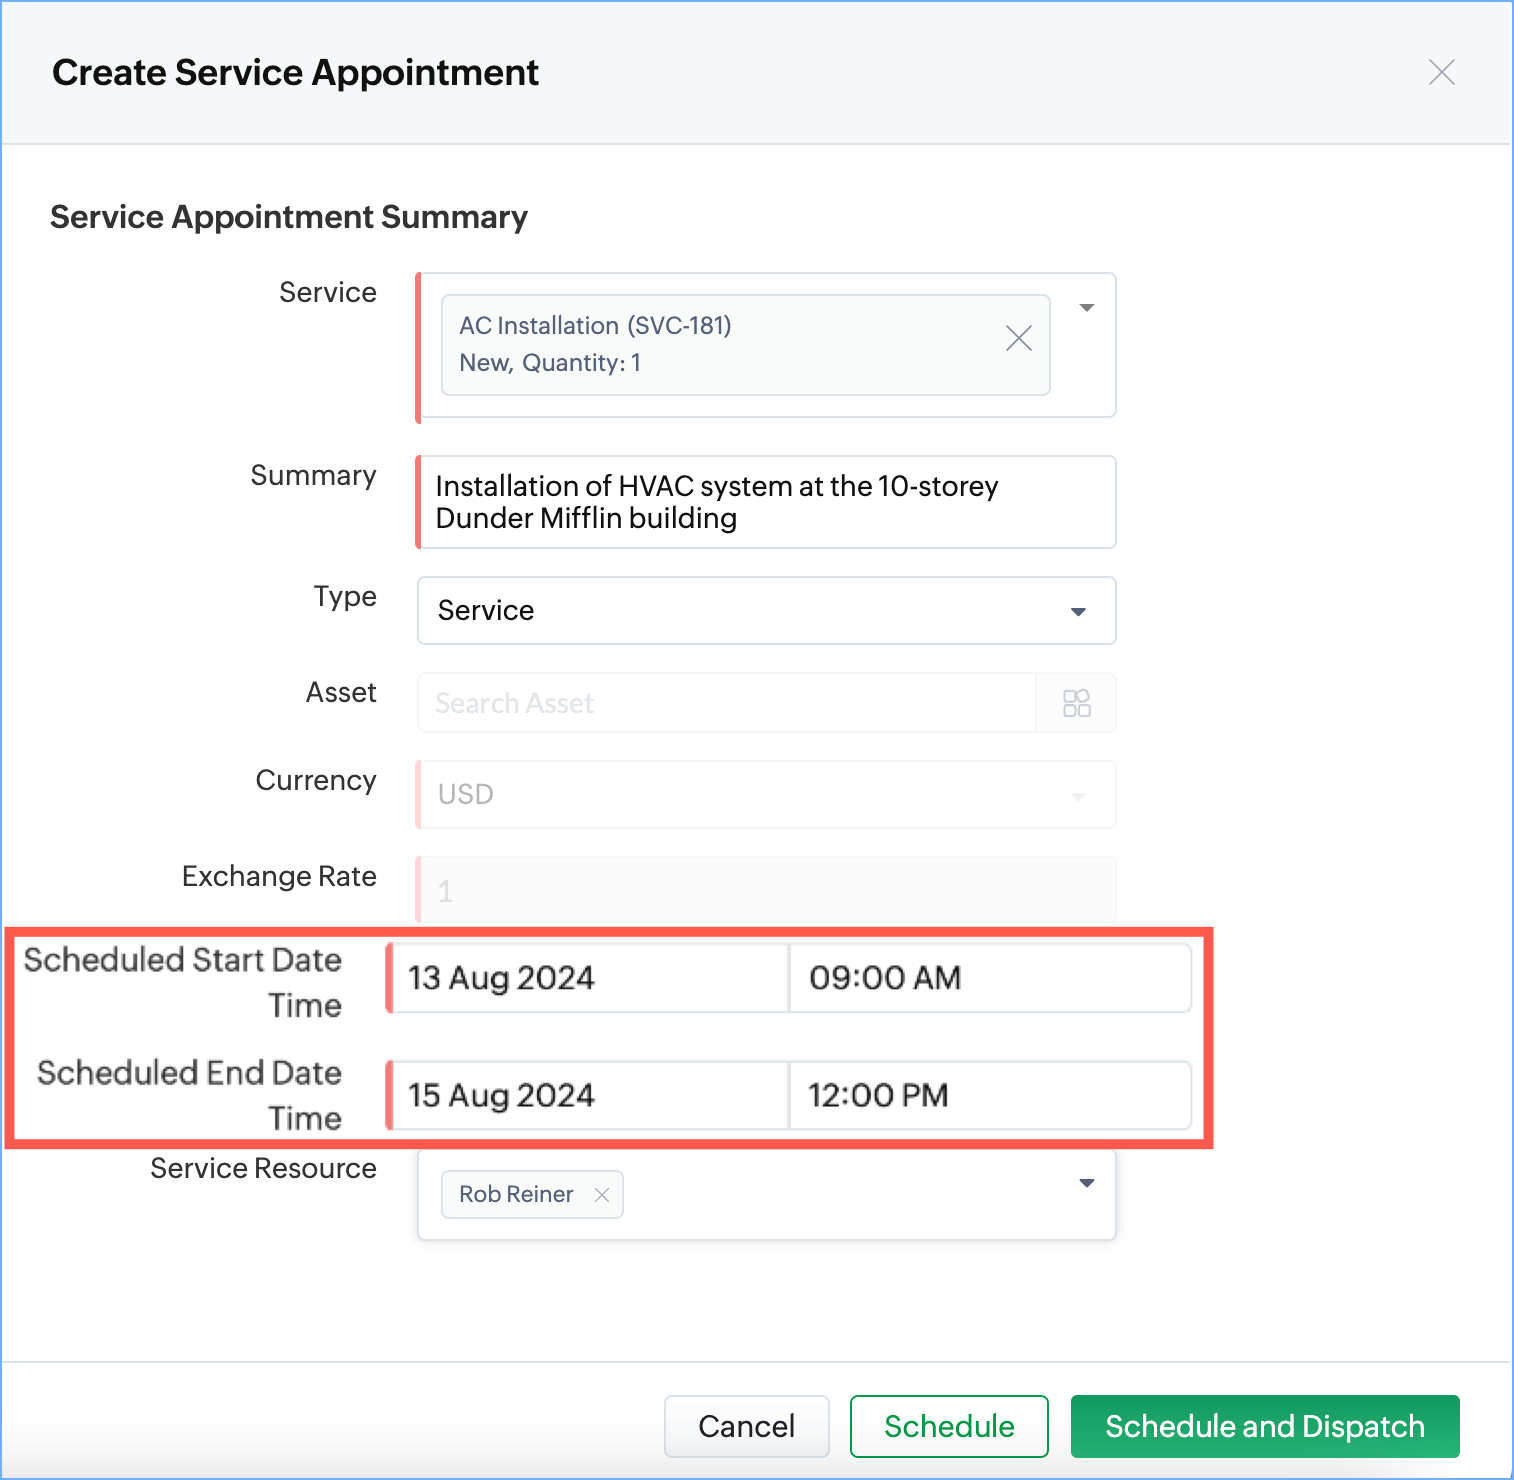Viewport: 1514px width, 1480px height.
Task: Expand the Service dropdown arrow
Action: tap(1086, 308)
